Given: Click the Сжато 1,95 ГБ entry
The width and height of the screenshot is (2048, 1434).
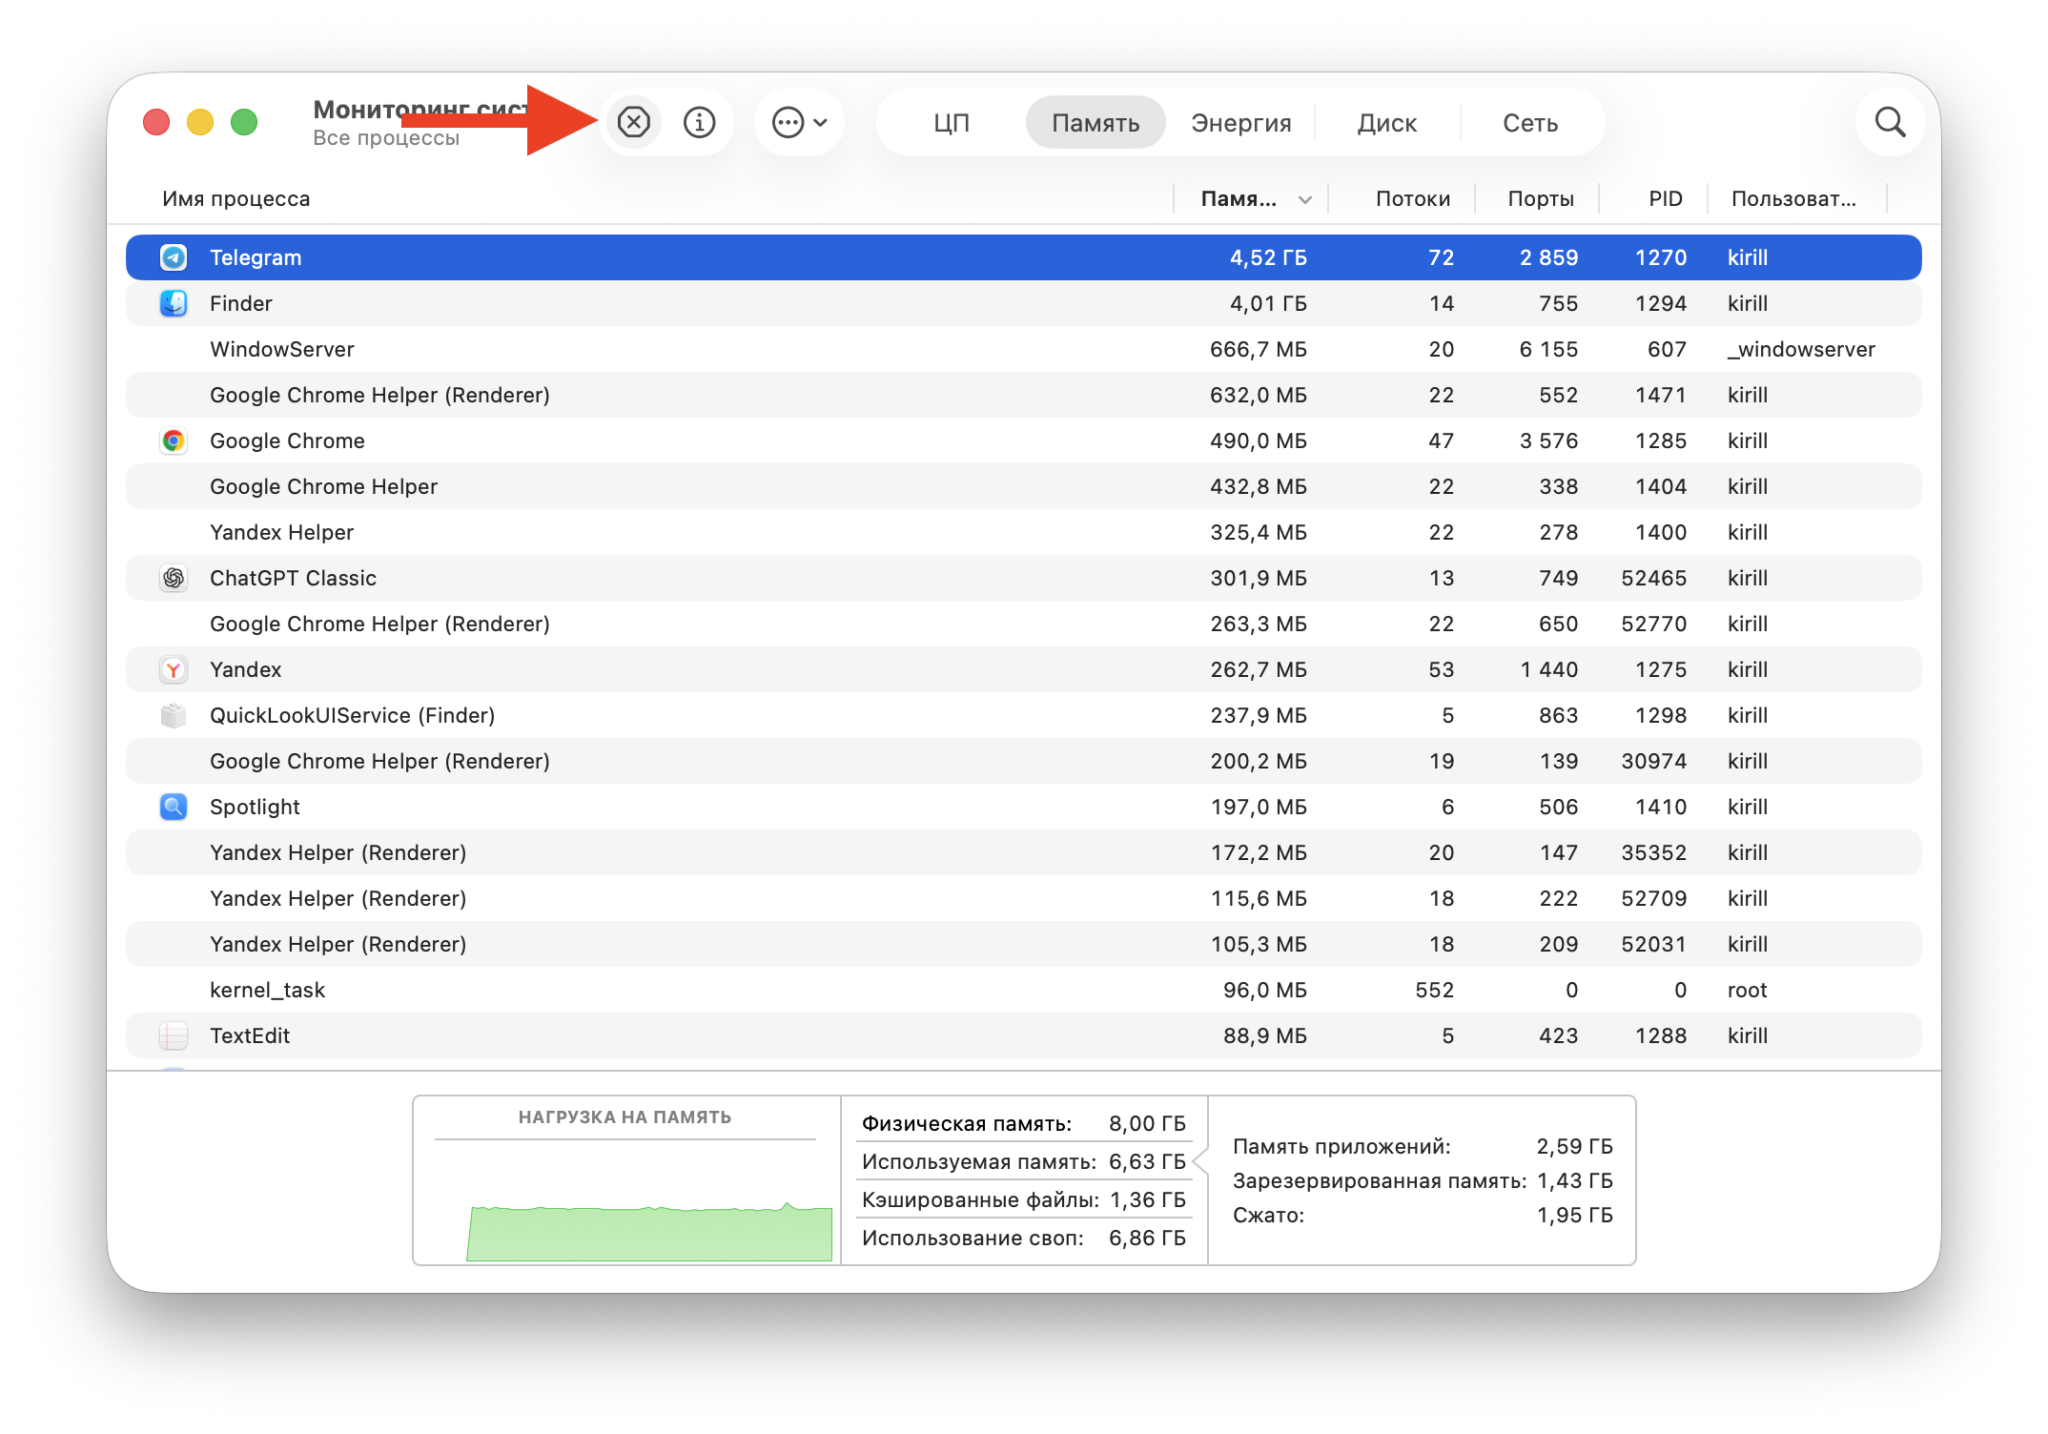Looking at the screenshot, I should point(1422,1216).
